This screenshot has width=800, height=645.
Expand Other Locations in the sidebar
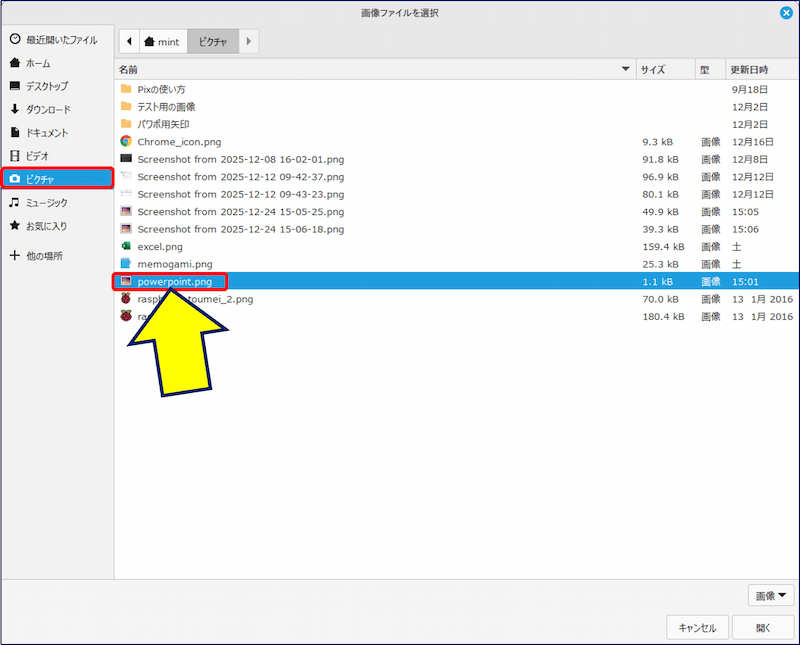pyautogui.click(x=44, y=256)
